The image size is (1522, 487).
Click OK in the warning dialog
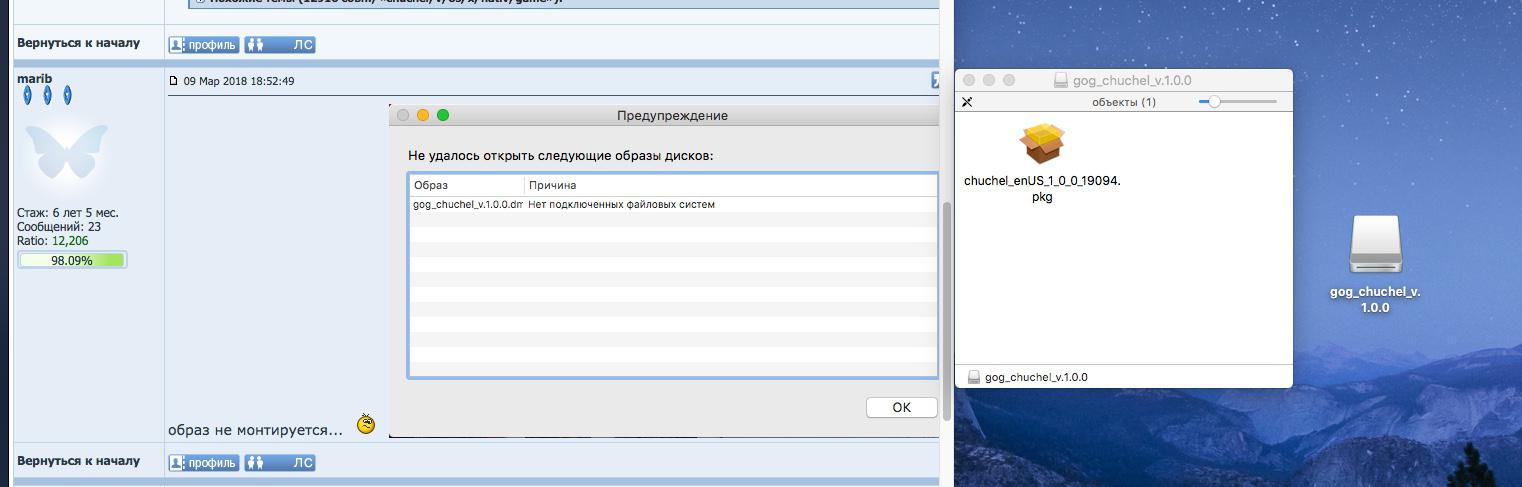tap(901, 407)
